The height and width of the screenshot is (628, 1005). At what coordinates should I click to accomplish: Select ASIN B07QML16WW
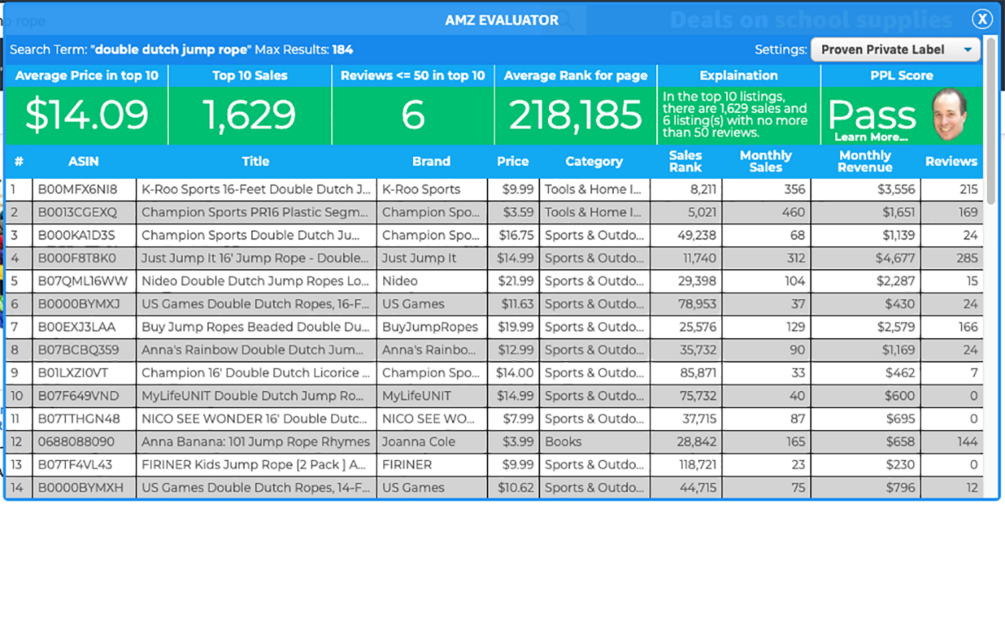coord(83,281)
